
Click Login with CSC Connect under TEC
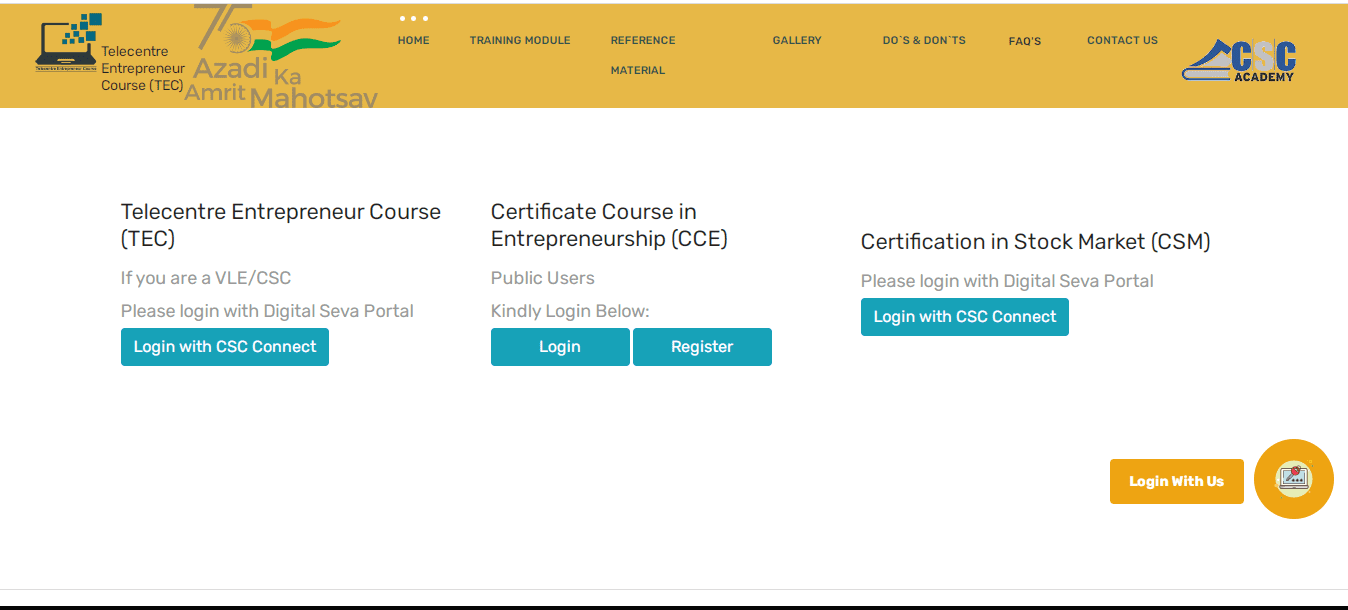[x=225, y=347]
